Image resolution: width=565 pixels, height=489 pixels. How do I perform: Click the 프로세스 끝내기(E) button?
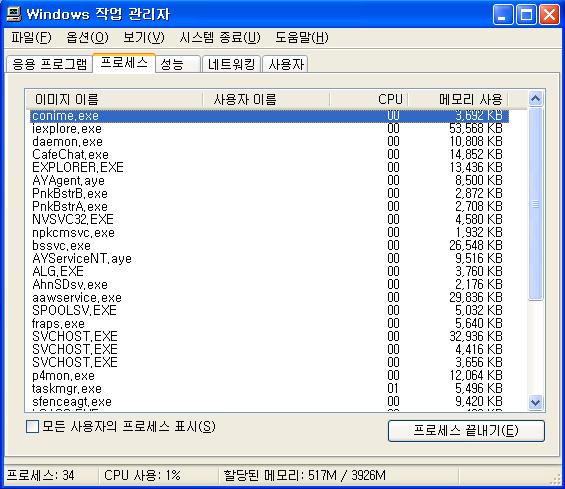click(466, 431)
